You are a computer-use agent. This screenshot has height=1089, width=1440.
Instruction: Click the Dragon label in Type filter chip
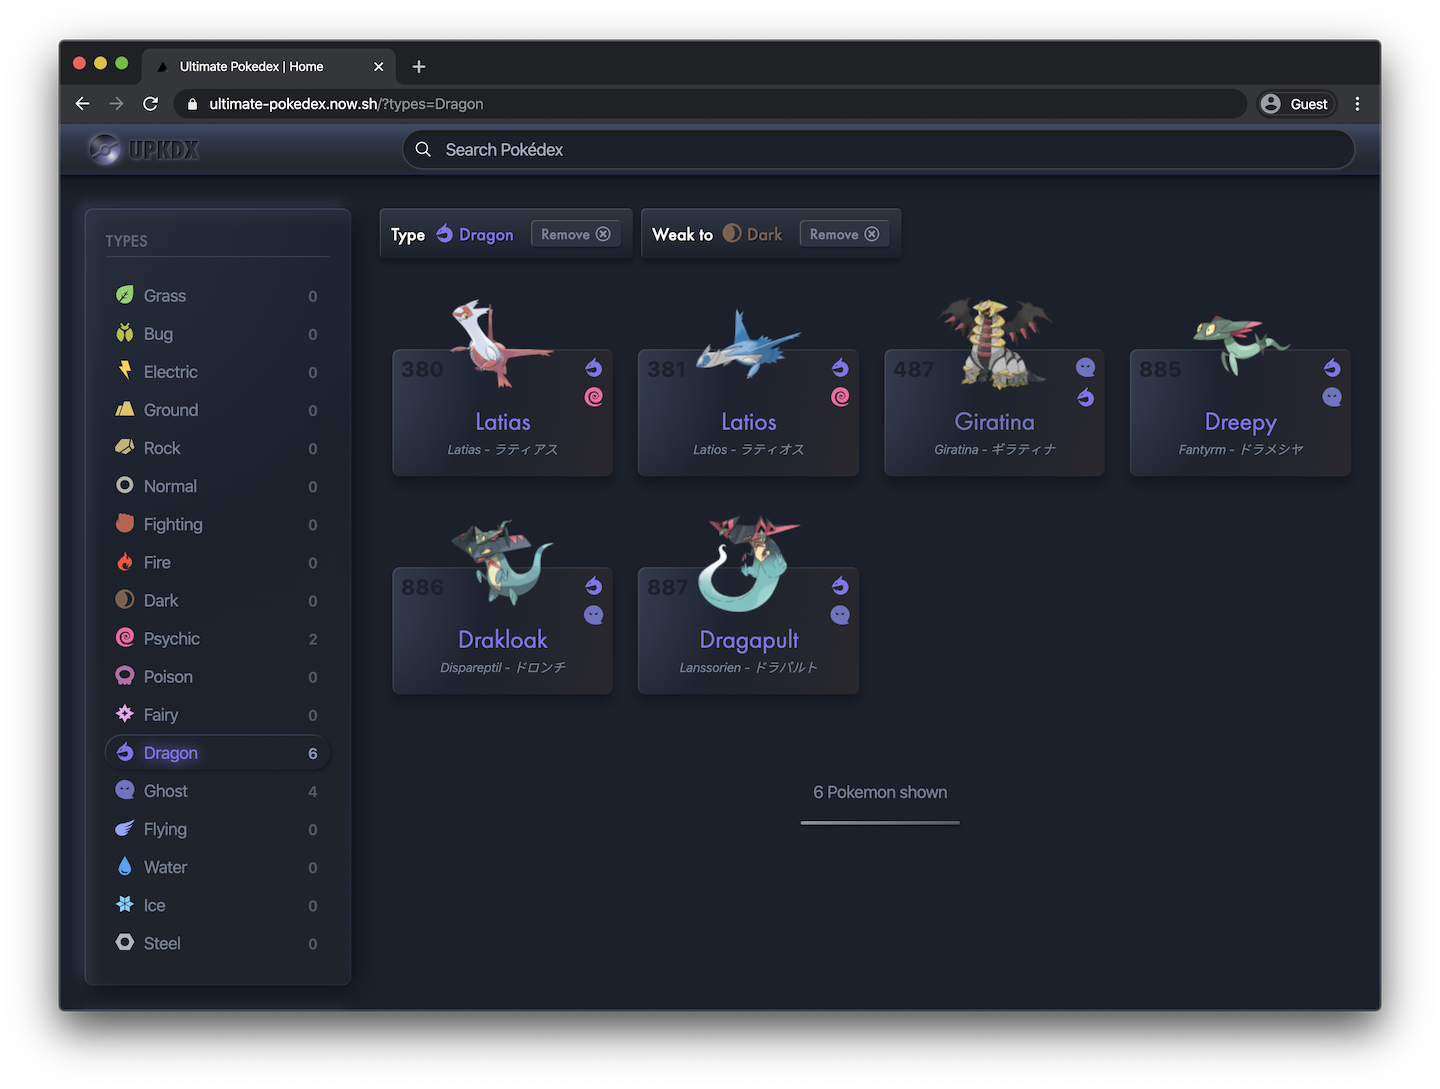[x=486, y=235]
